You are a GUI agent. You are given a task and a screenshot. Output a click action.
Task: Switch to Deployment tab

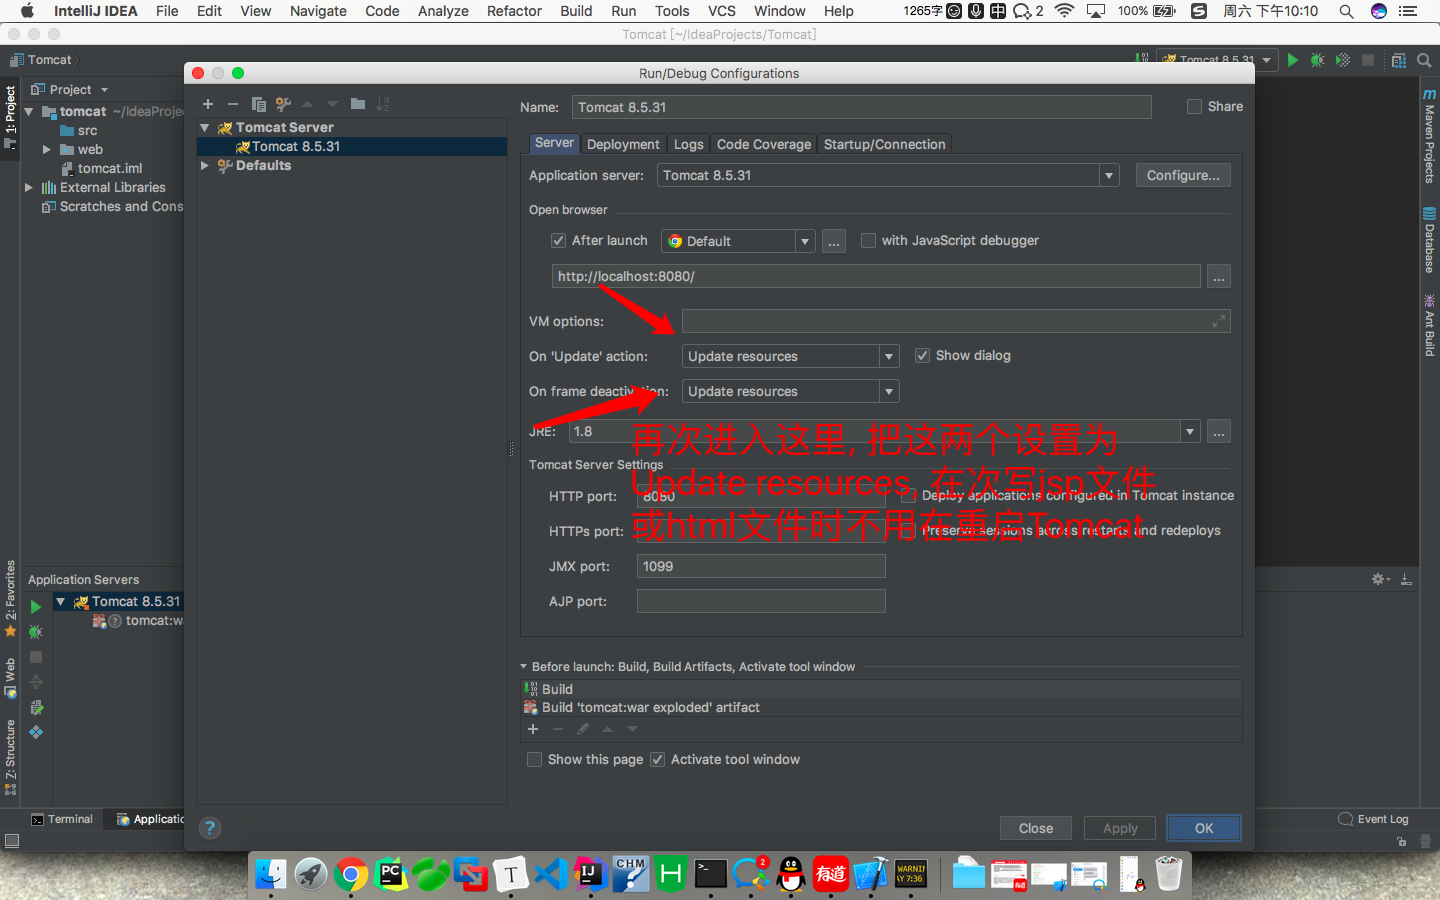pyautogui.click(x=623, y=144)
